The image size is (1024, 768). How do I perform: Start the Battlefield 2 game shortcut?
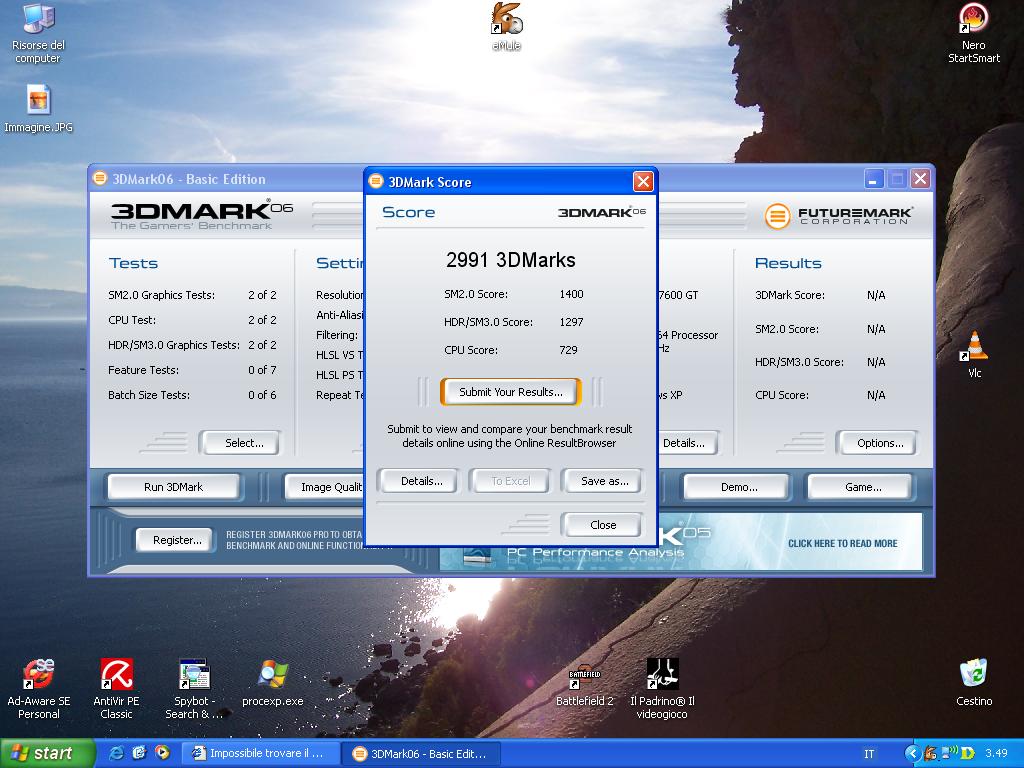pyautogui.click(x=584, y=688)
